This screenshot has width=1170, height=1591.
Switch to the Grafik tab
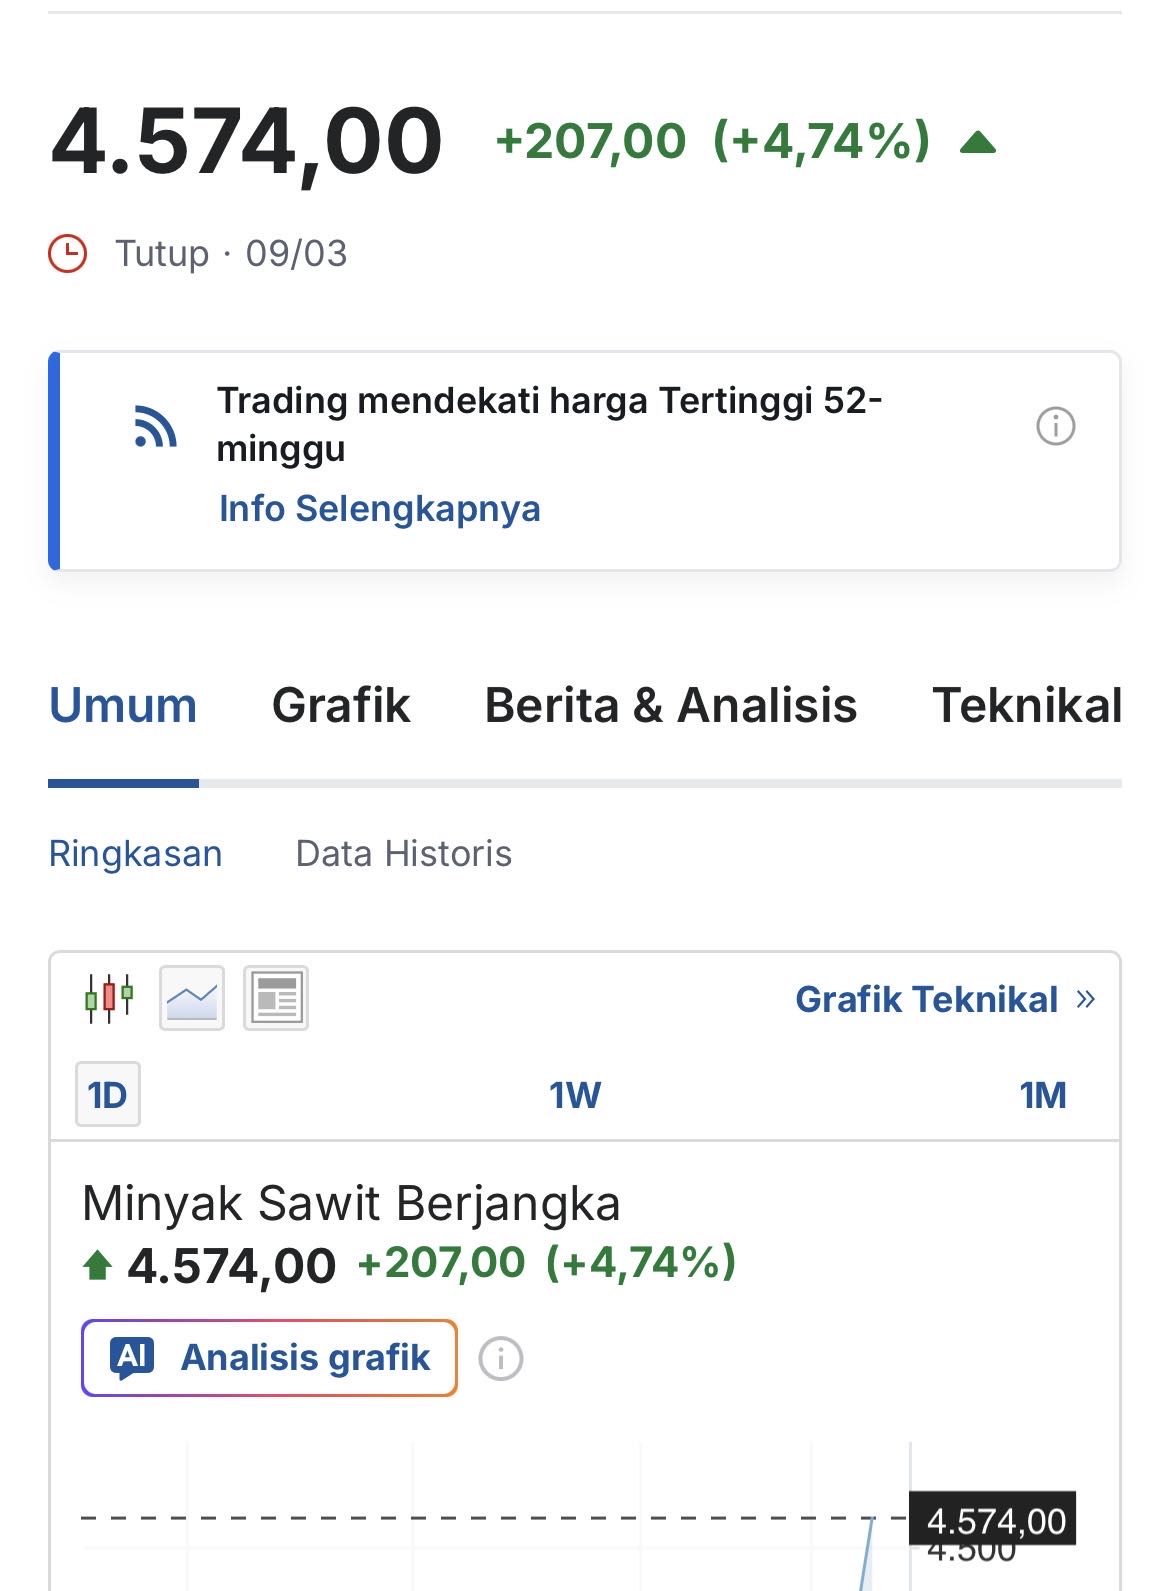click(341, 706)
